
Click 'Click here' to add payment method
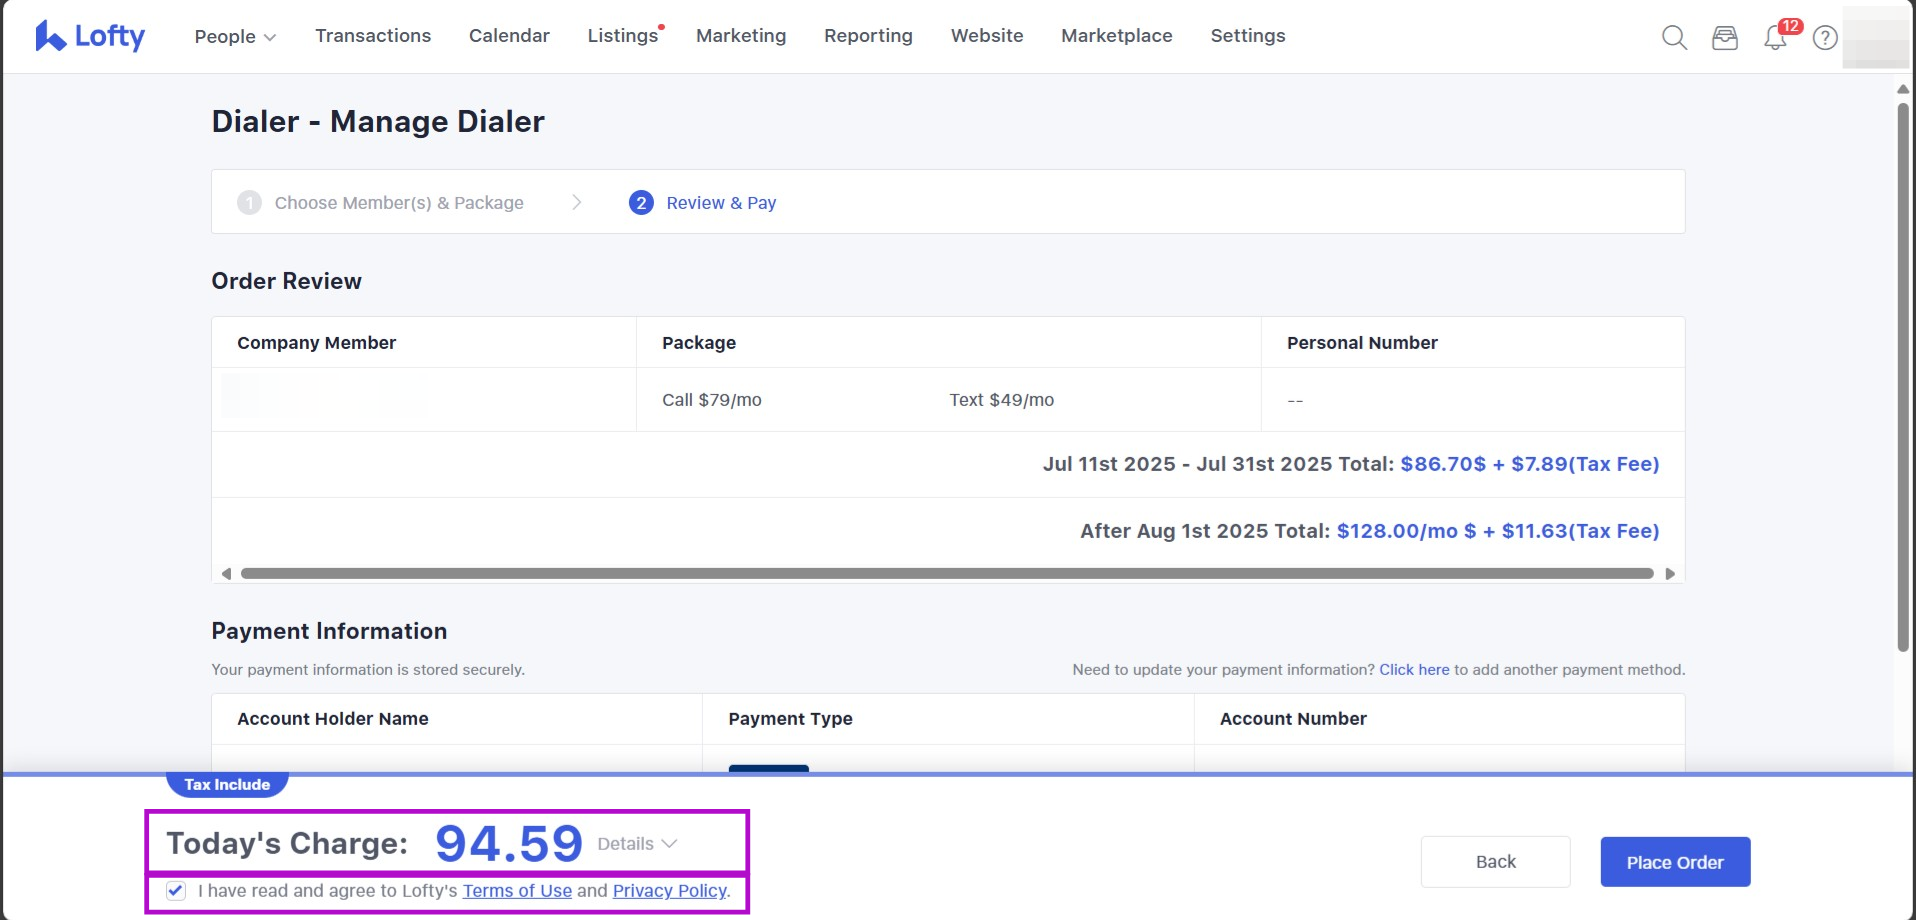(x=1414, y=670)
